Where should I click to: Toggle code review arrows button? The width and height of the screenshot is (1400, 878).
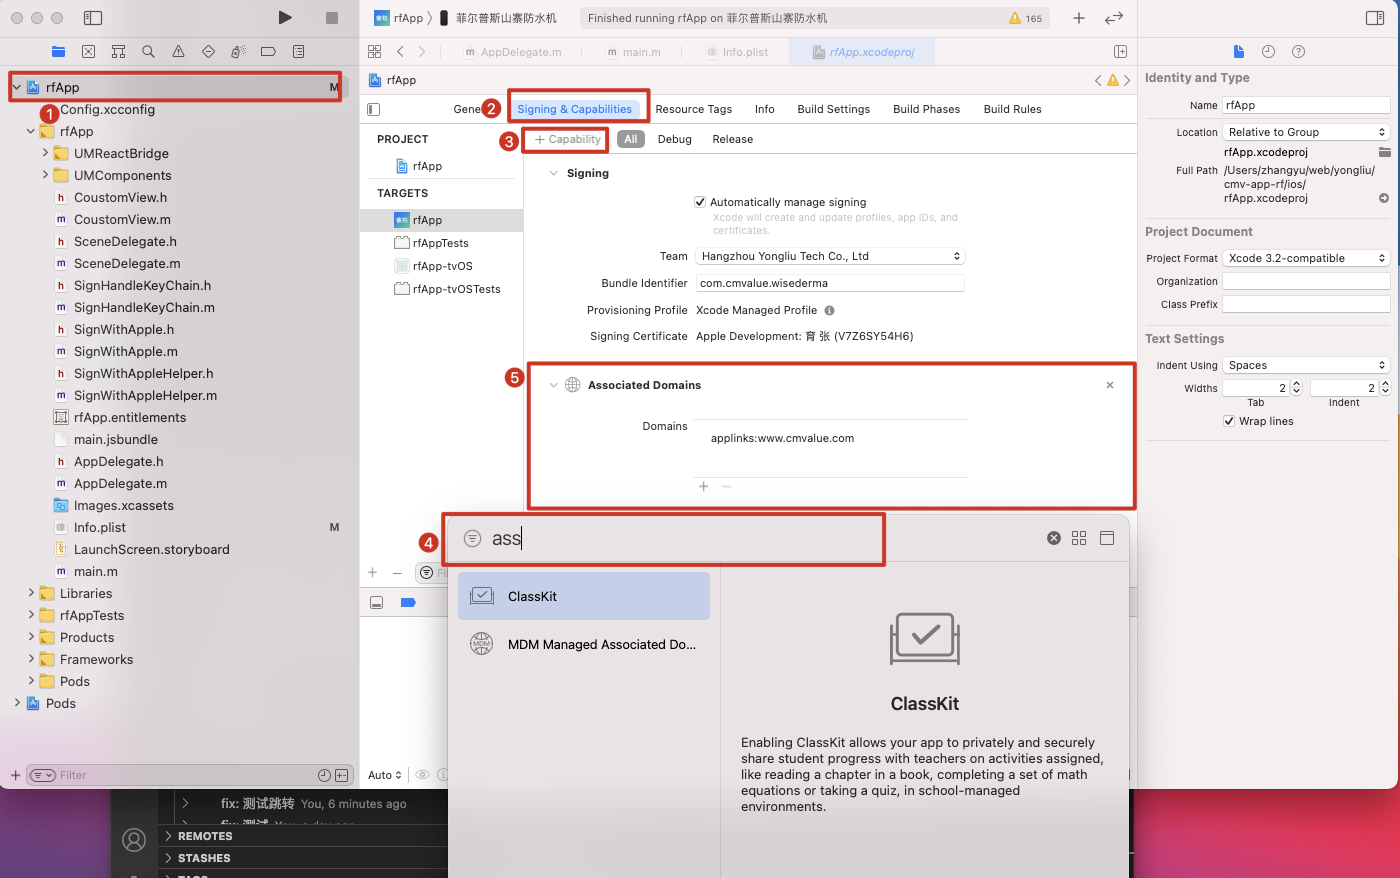1113,18
